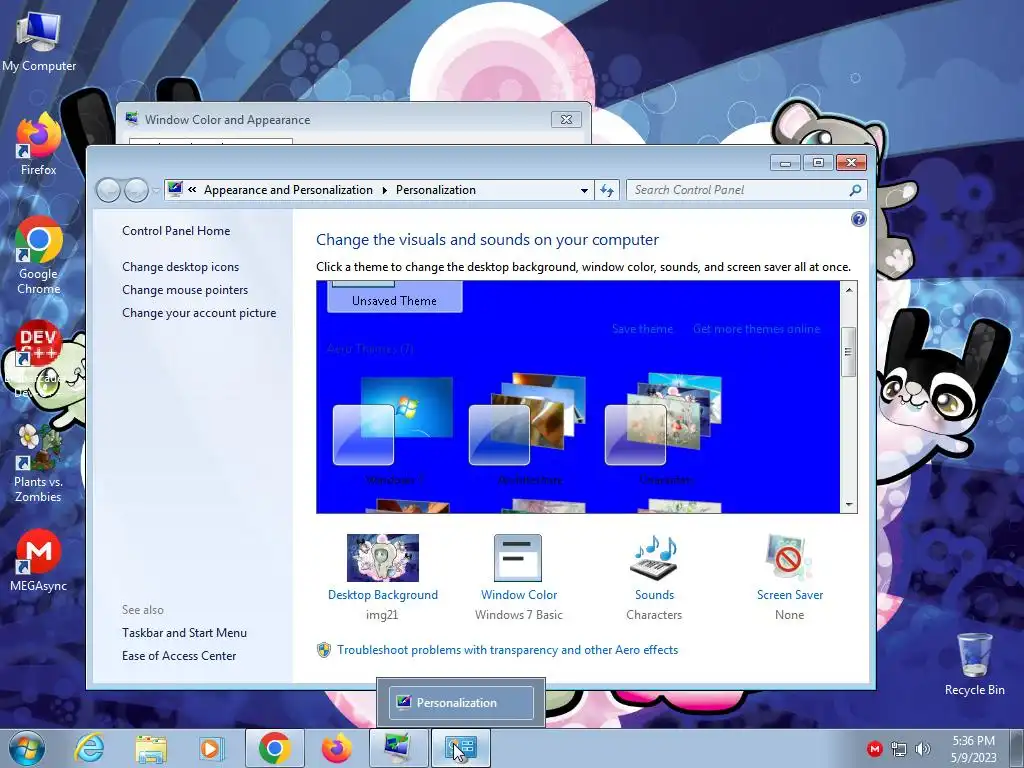The height and width of the screenshot is (768, 1024).
Task: Click the Screen Saver icon
Action: point(789,558)
